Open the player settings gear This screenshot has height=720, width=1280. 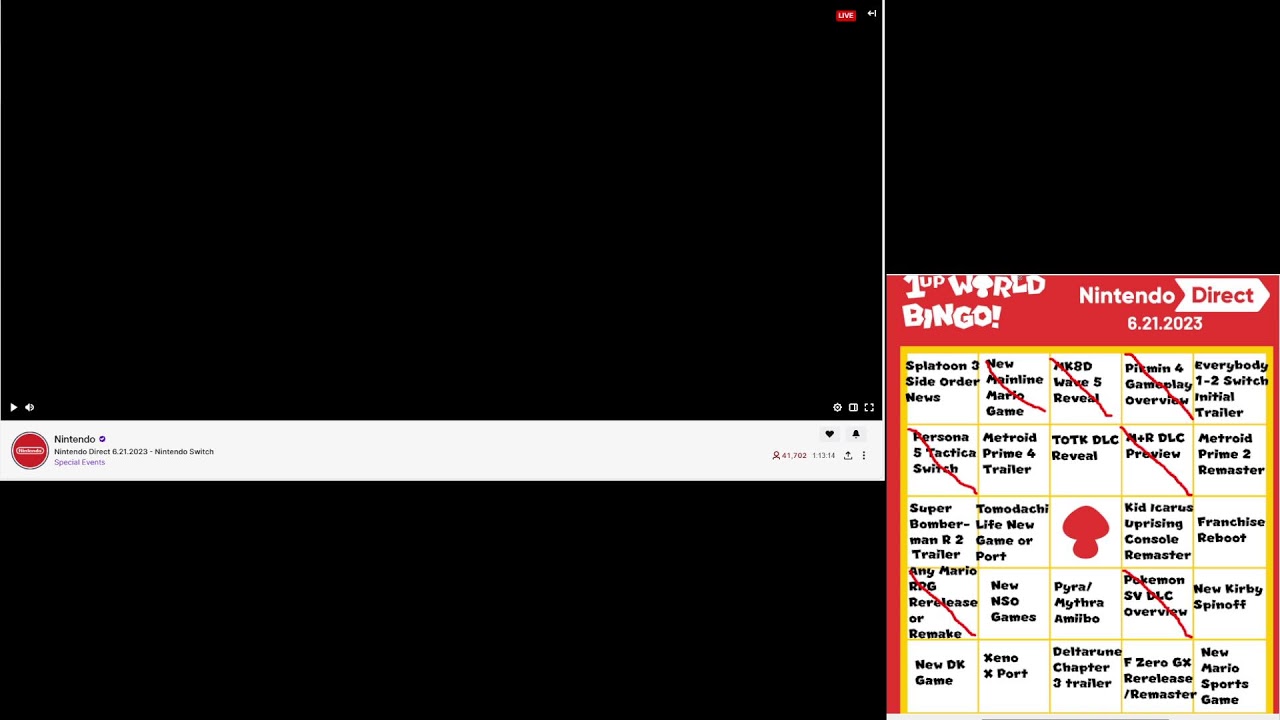pos(837,407)
